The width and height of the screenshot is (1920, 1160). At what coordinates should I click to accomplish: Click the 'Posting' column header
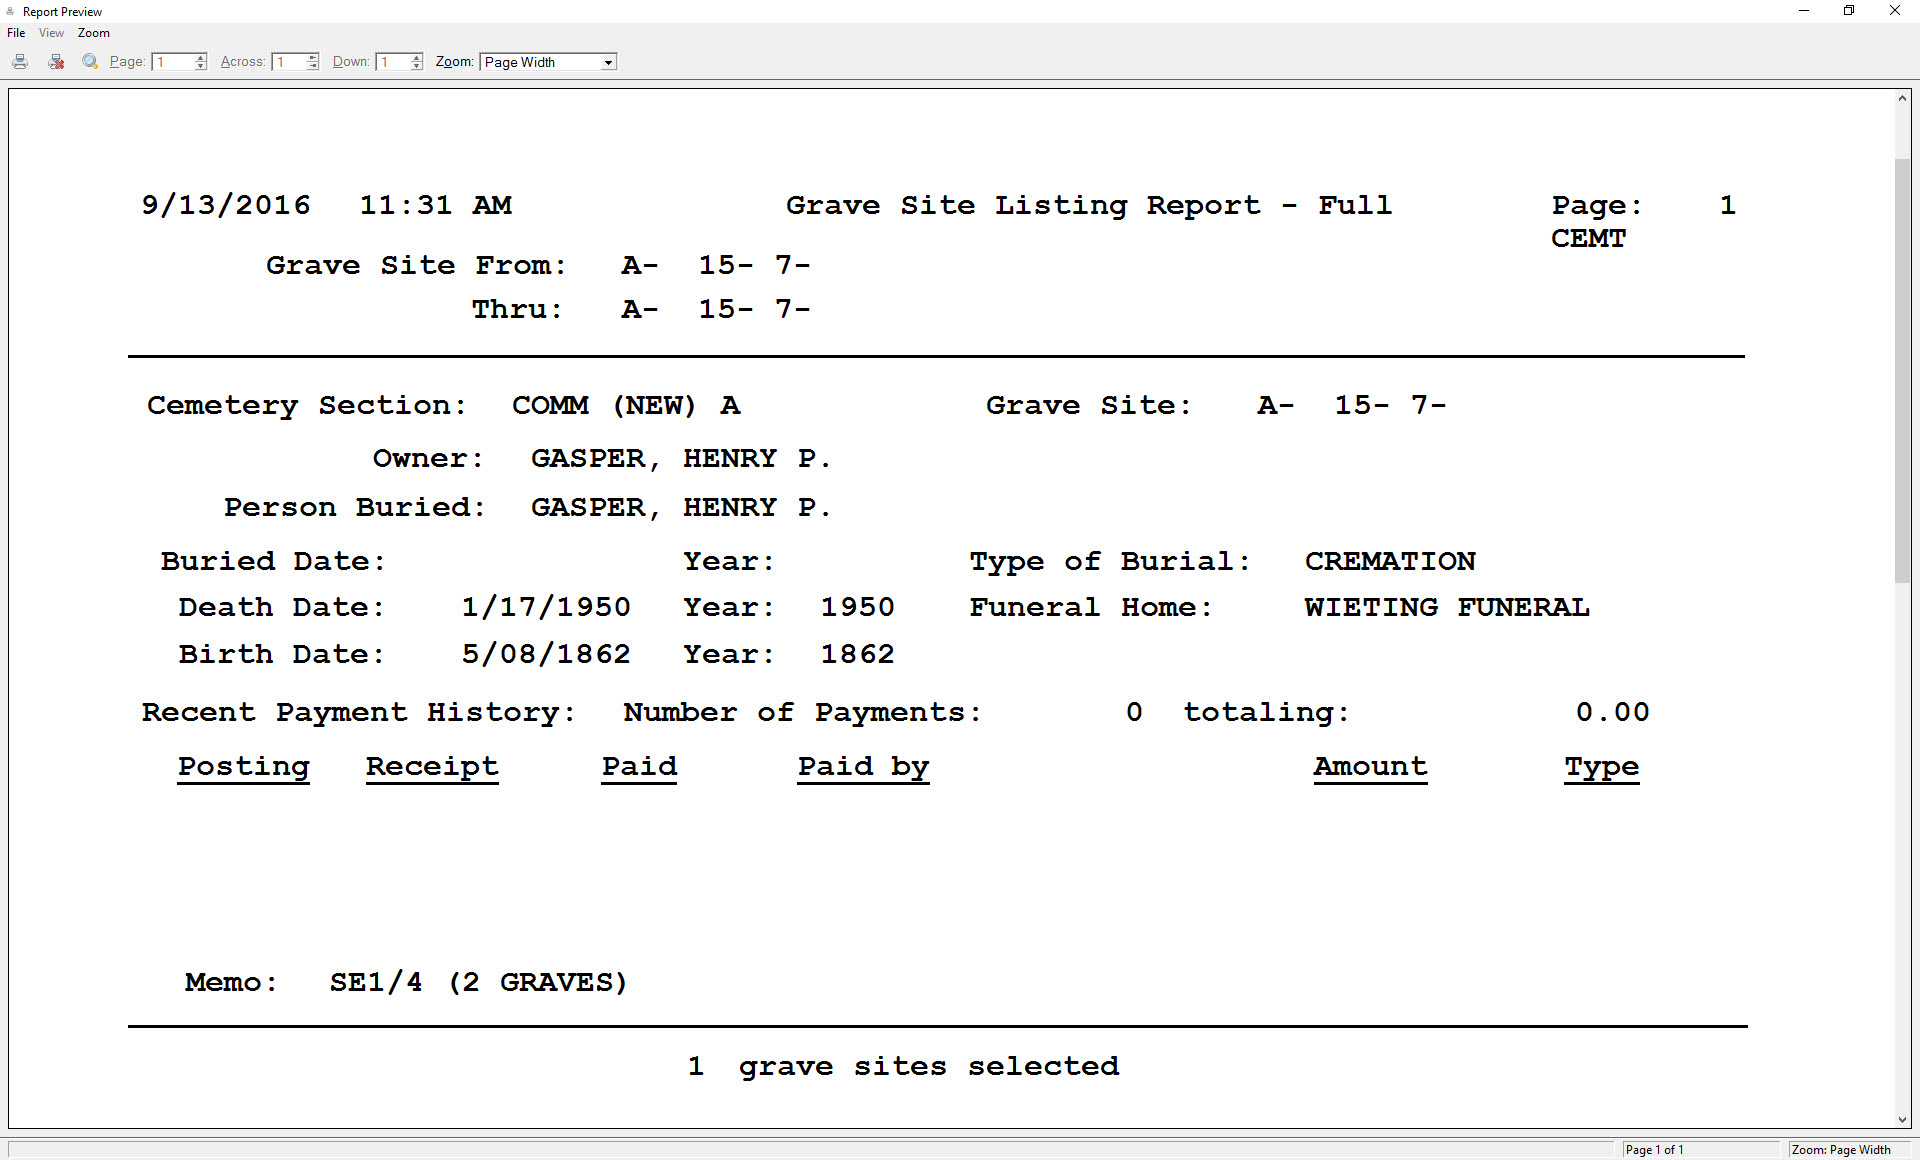244,767
